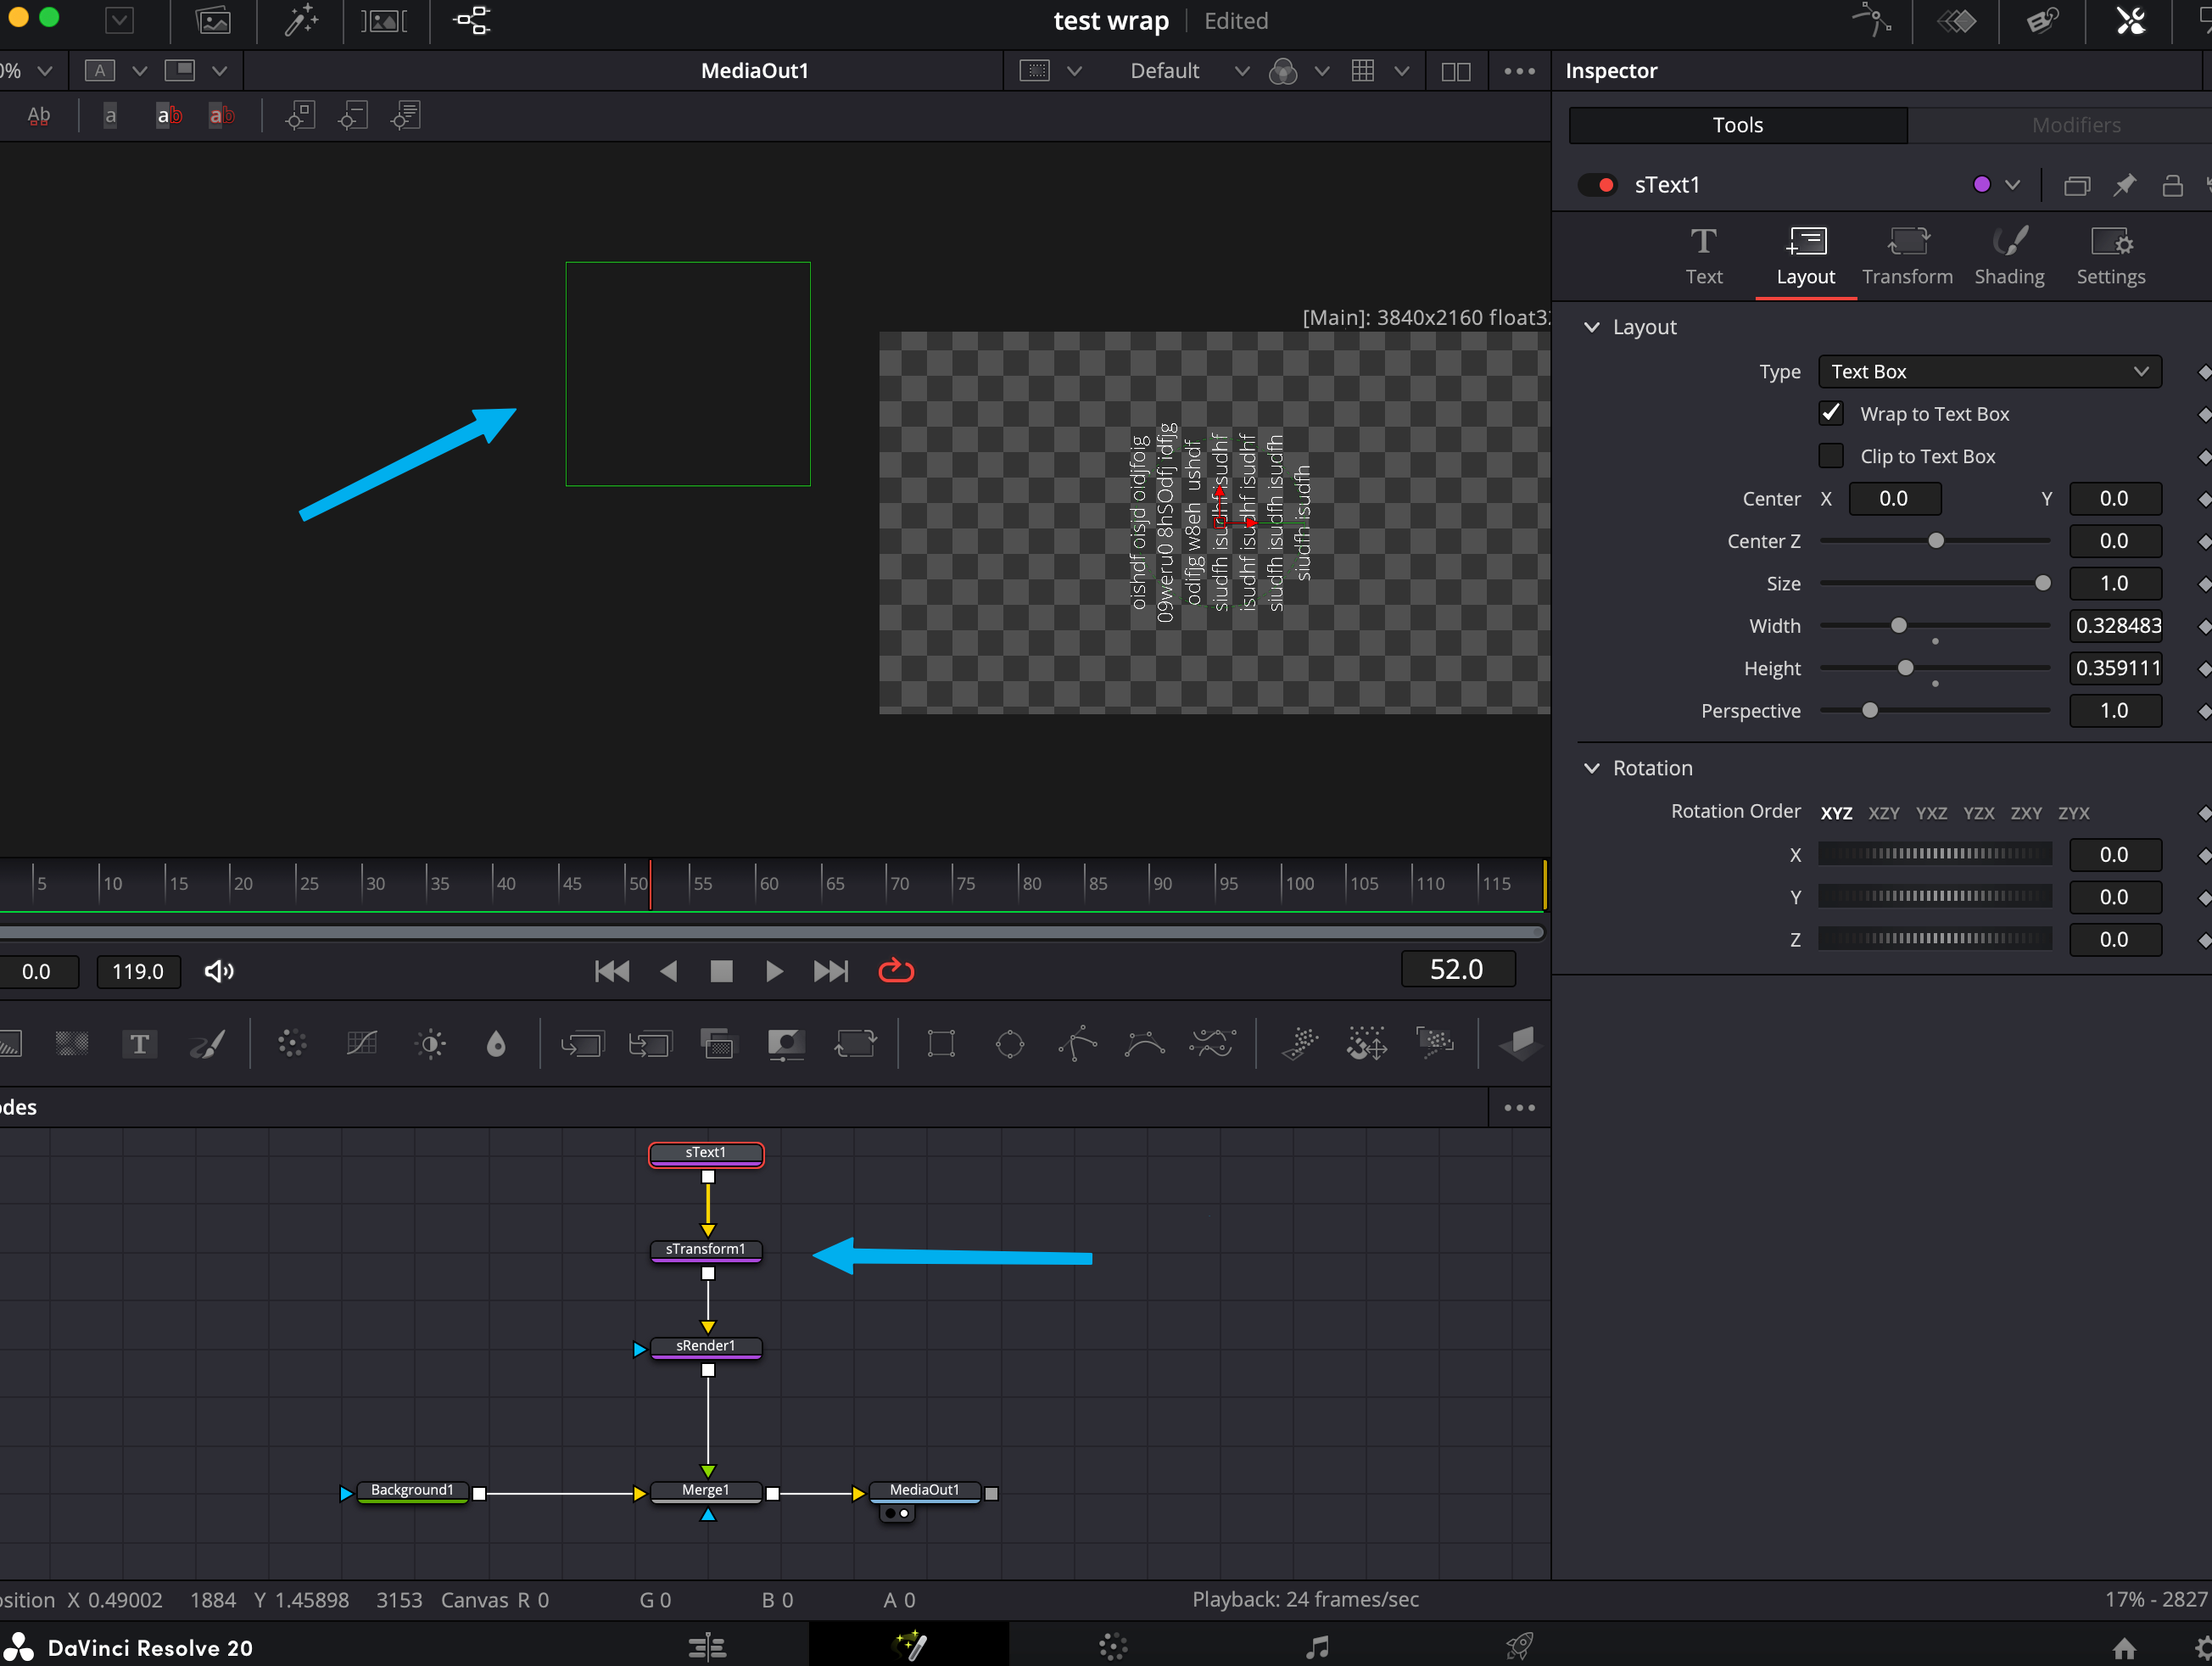Add a Rectangle mask from toolbar

point(941,1044)
